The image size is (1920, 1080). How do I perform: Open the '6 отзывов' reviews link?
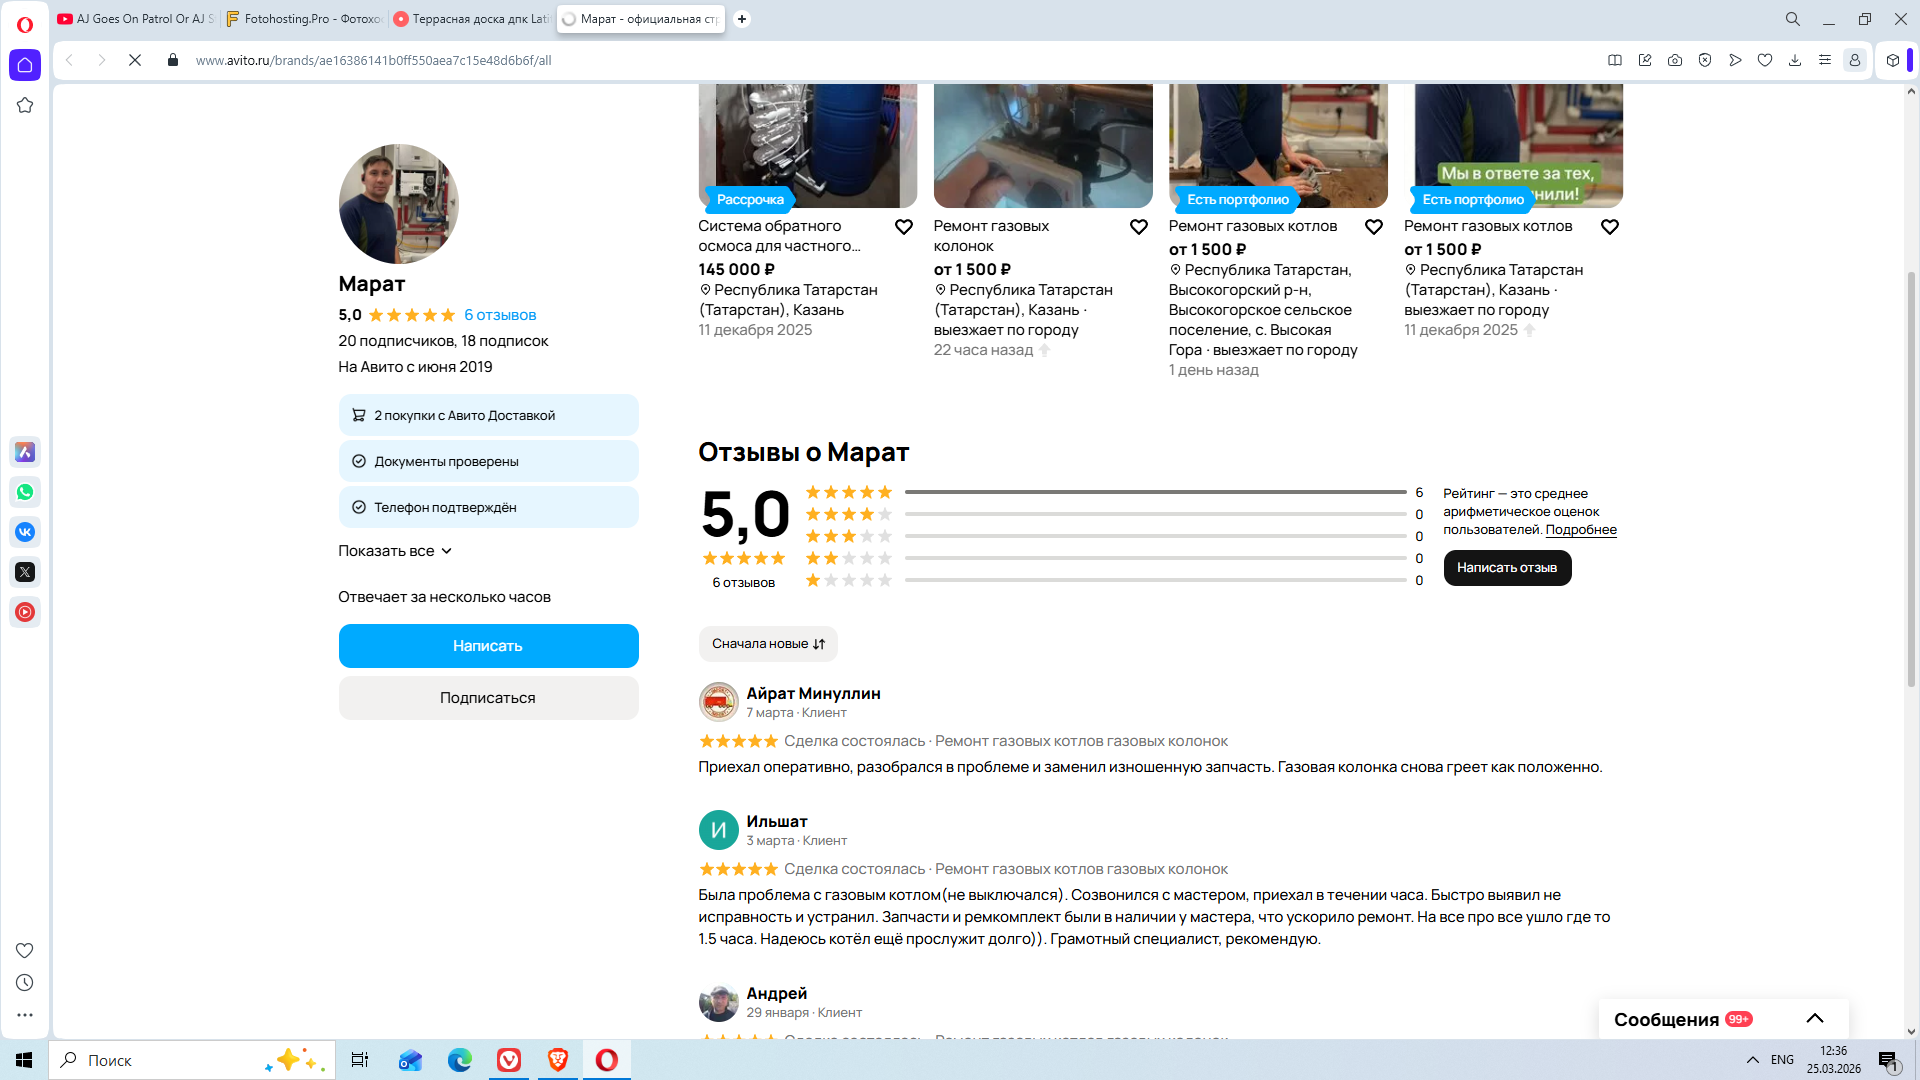point(500,315)
